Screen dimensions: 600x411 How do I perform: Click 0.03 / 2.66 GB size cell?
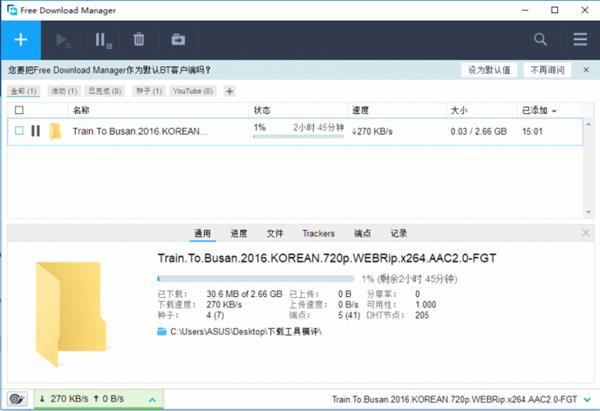coord(478,131)
